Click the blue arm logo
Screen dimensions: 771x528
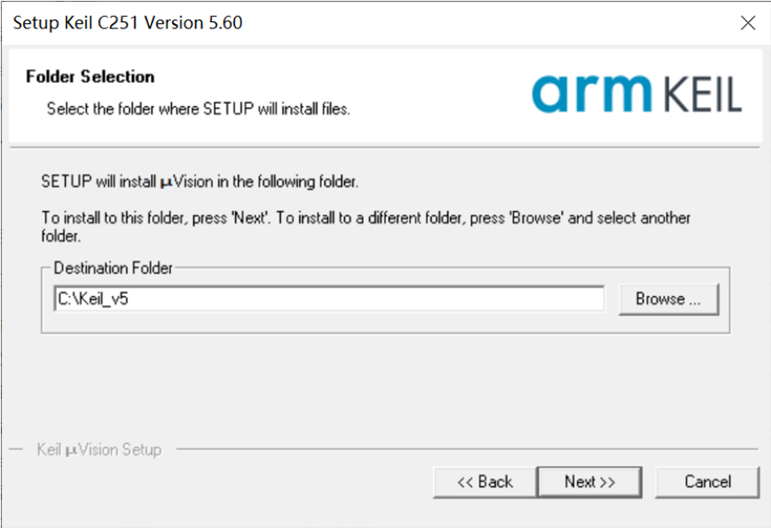point(591,93)
